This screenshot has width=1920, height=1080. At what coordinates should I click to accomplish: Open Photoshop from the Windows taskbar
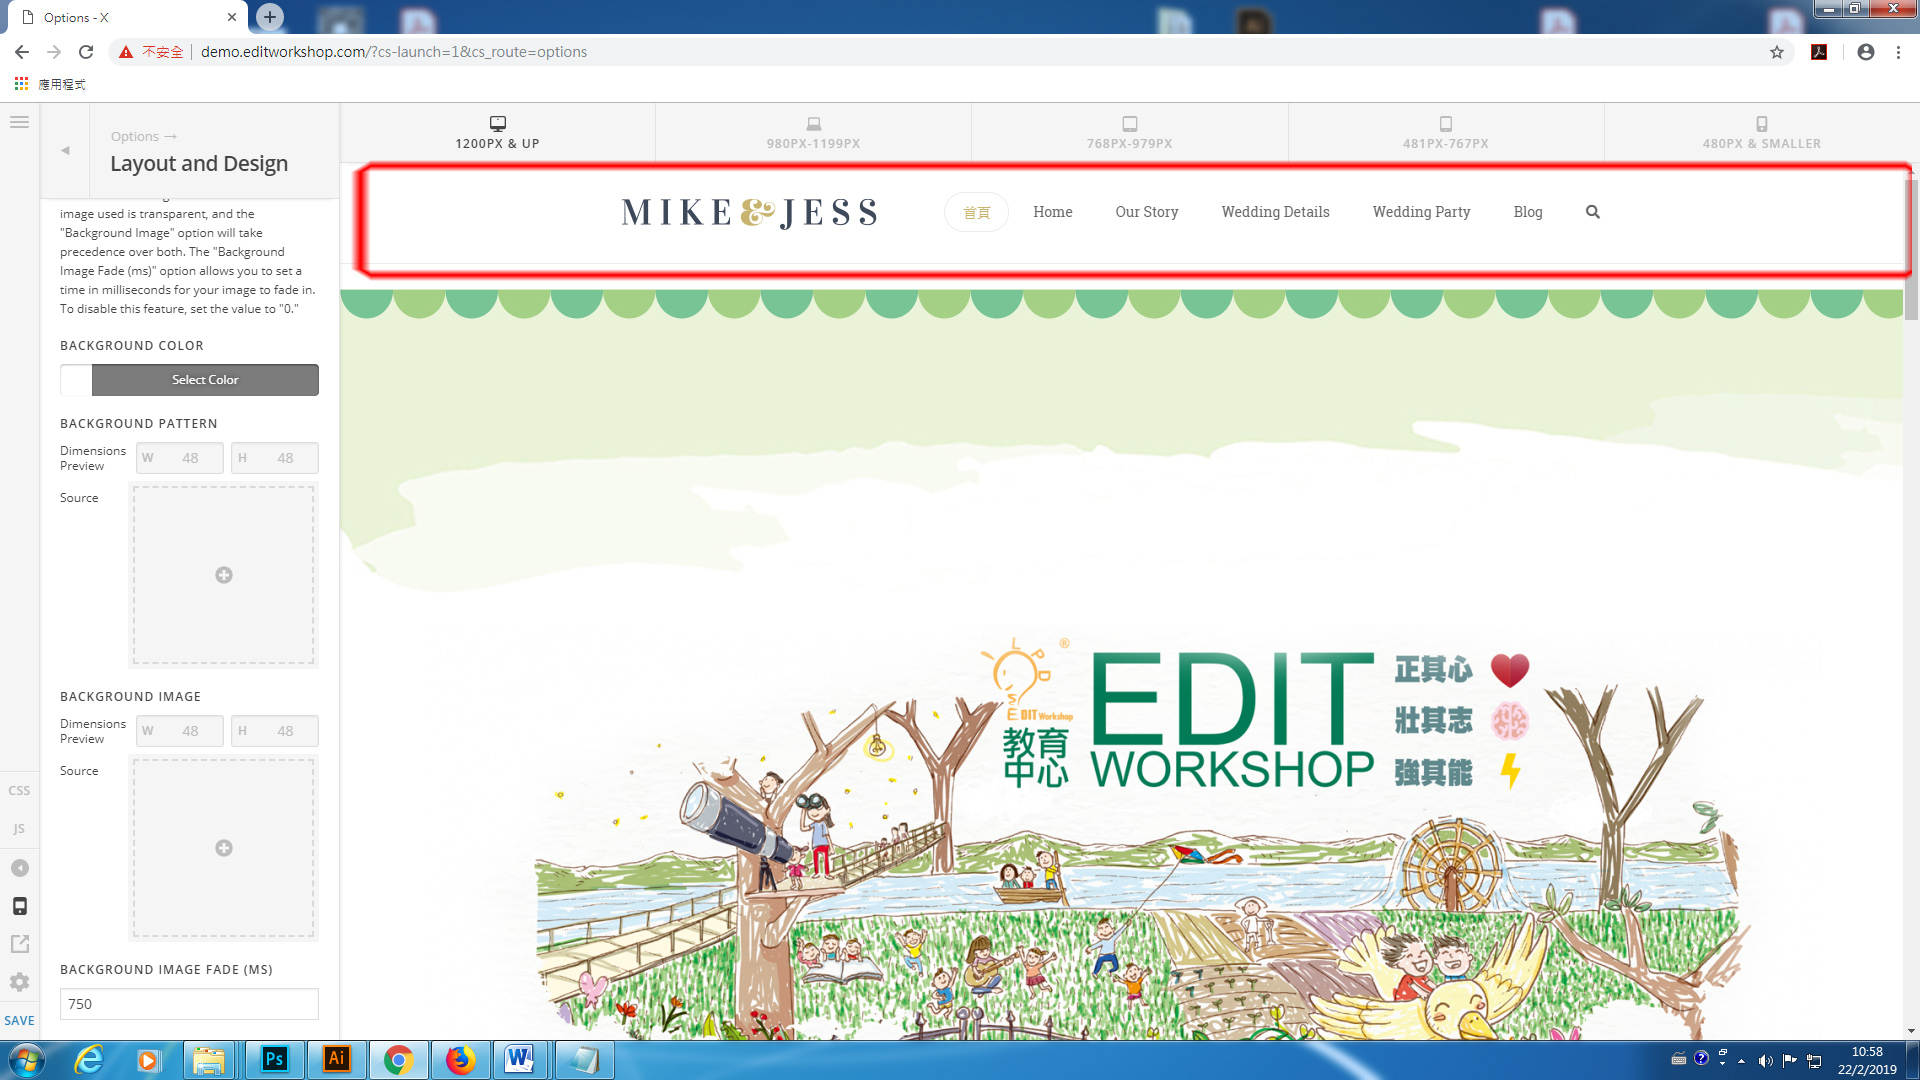click(274, 1059)
